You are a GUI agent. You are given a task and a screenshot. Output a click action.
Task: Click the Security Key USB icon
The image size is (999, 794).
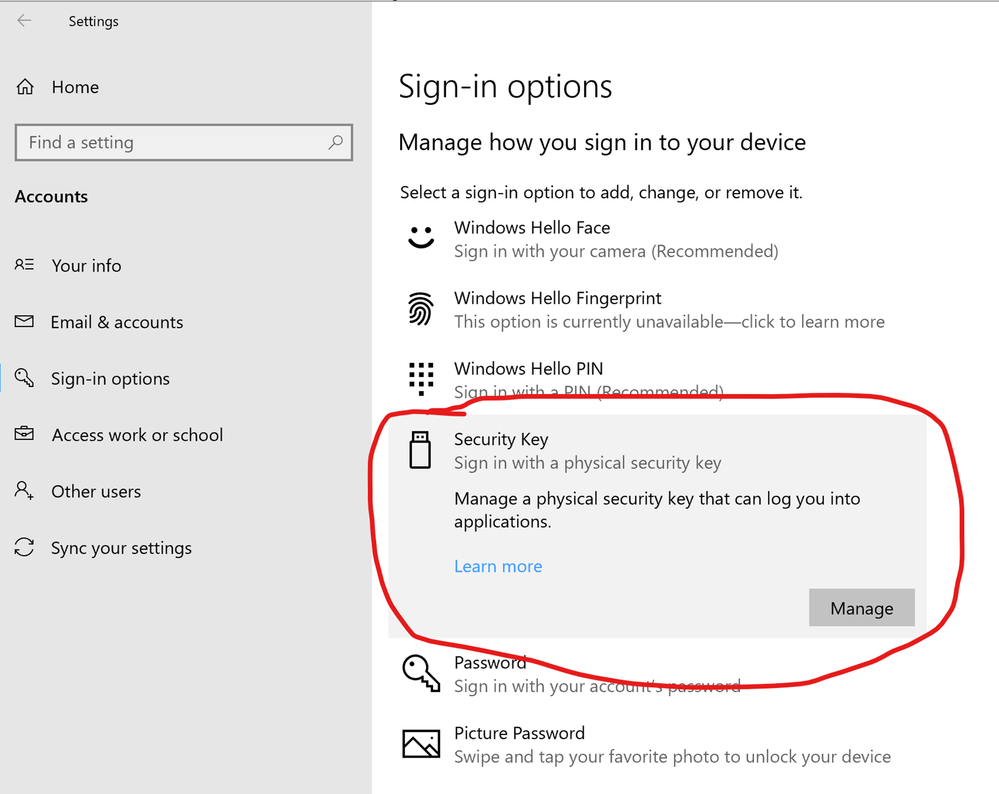point(421,450)
